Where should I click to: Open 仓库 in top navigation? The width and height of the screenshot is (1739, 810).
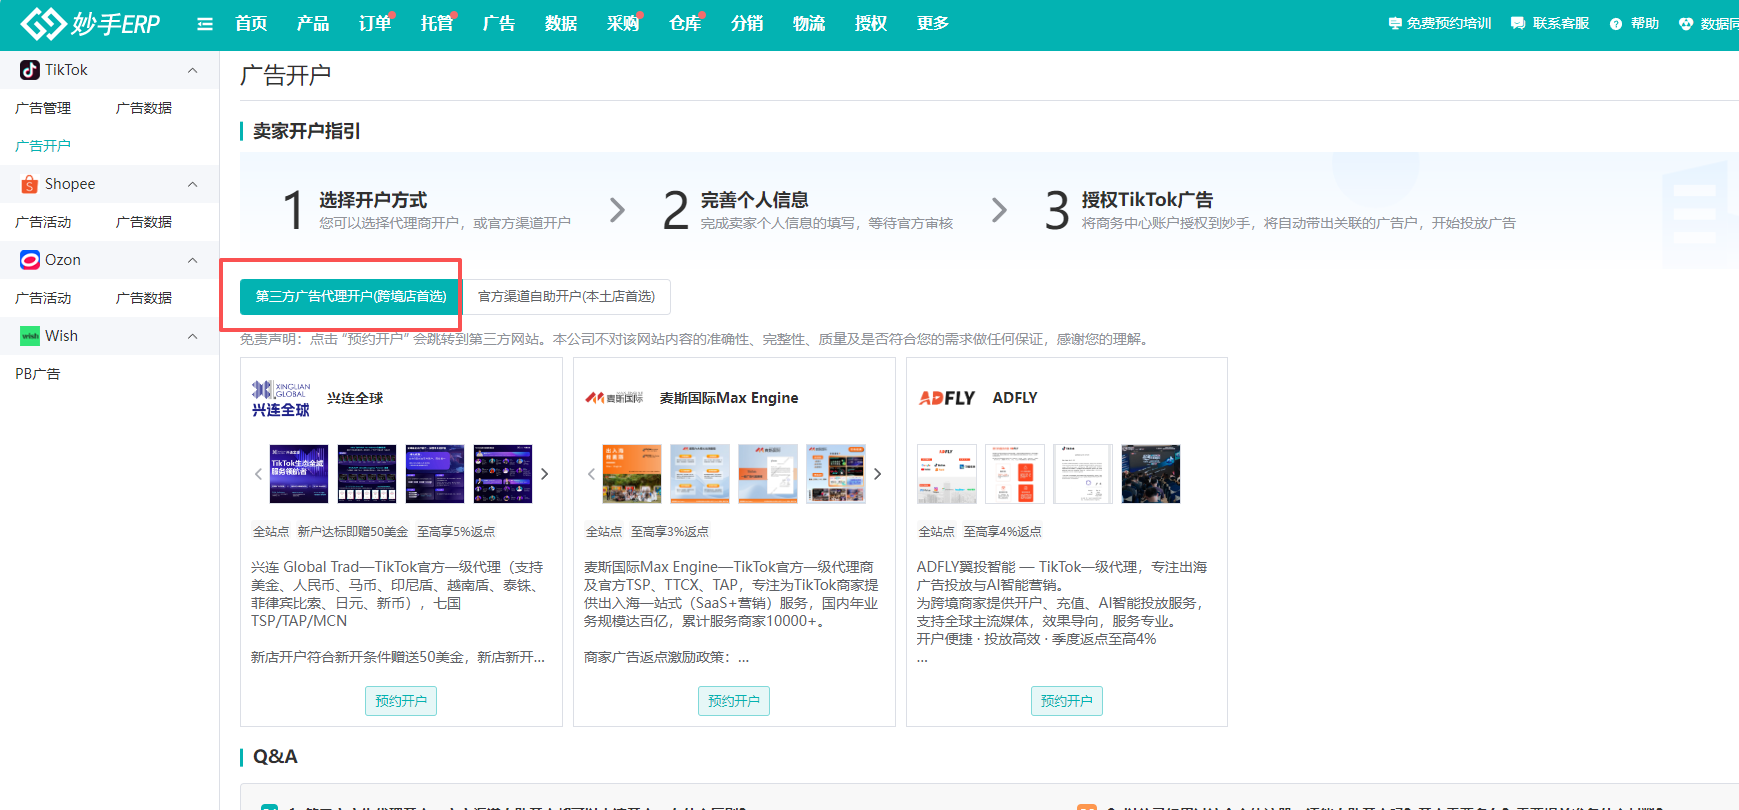[685, 23]
